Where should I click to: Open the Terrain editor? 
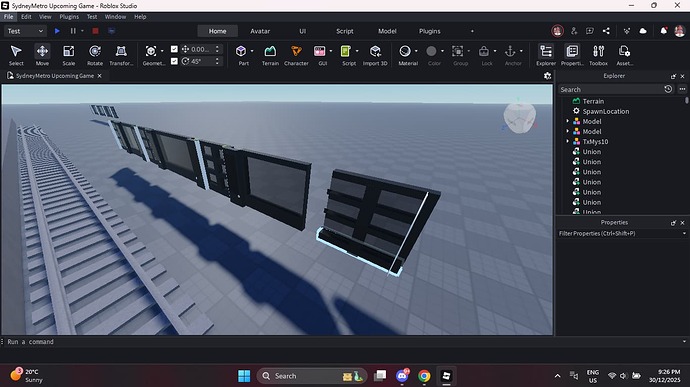tap(270, 55)
